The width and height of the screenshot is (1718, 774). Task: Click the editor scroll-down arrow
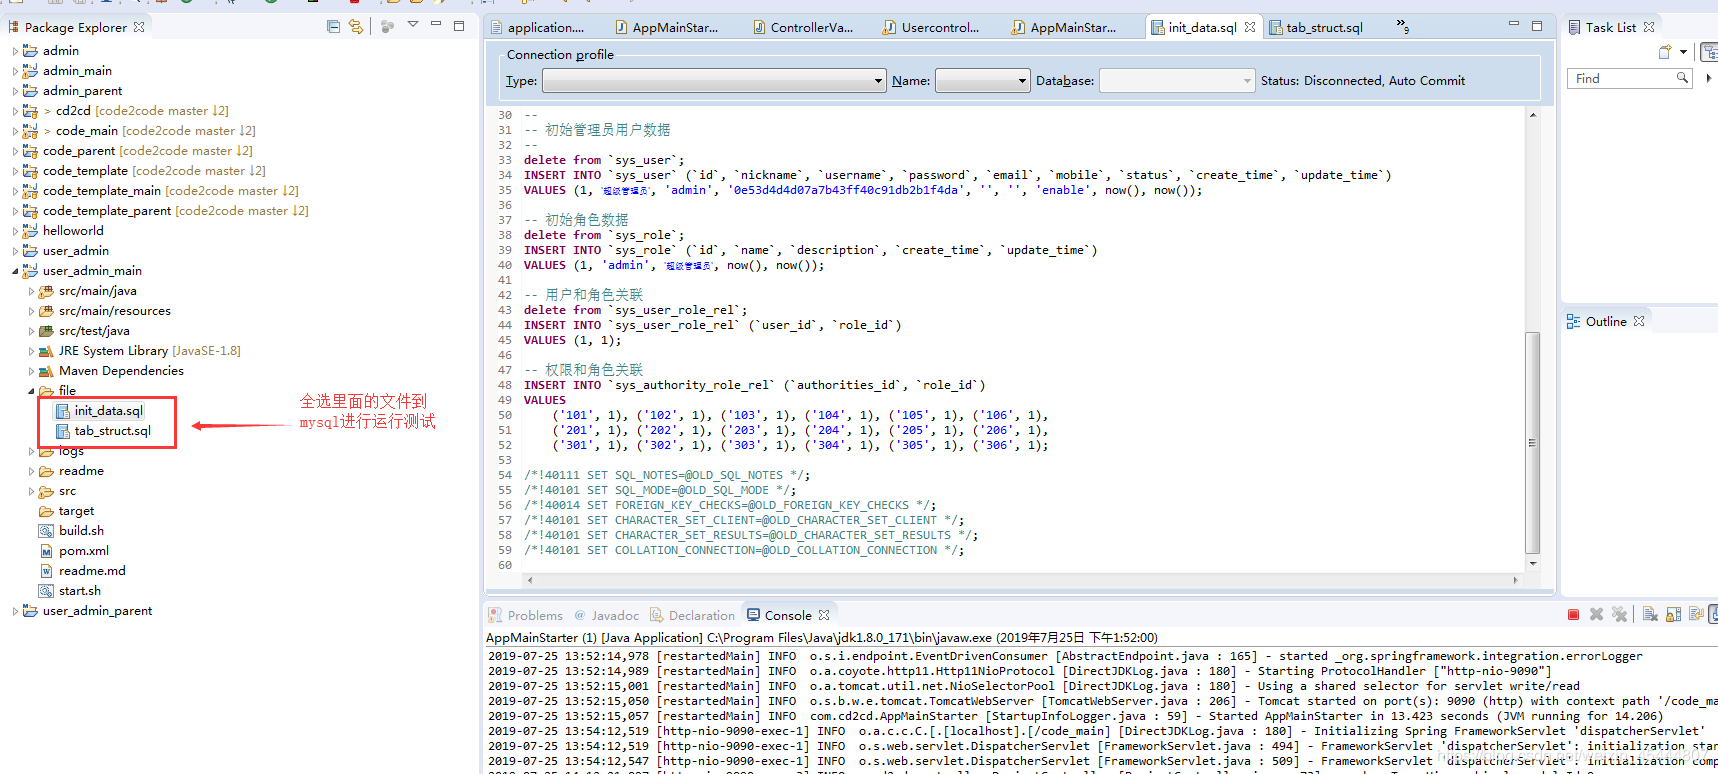1532,564
